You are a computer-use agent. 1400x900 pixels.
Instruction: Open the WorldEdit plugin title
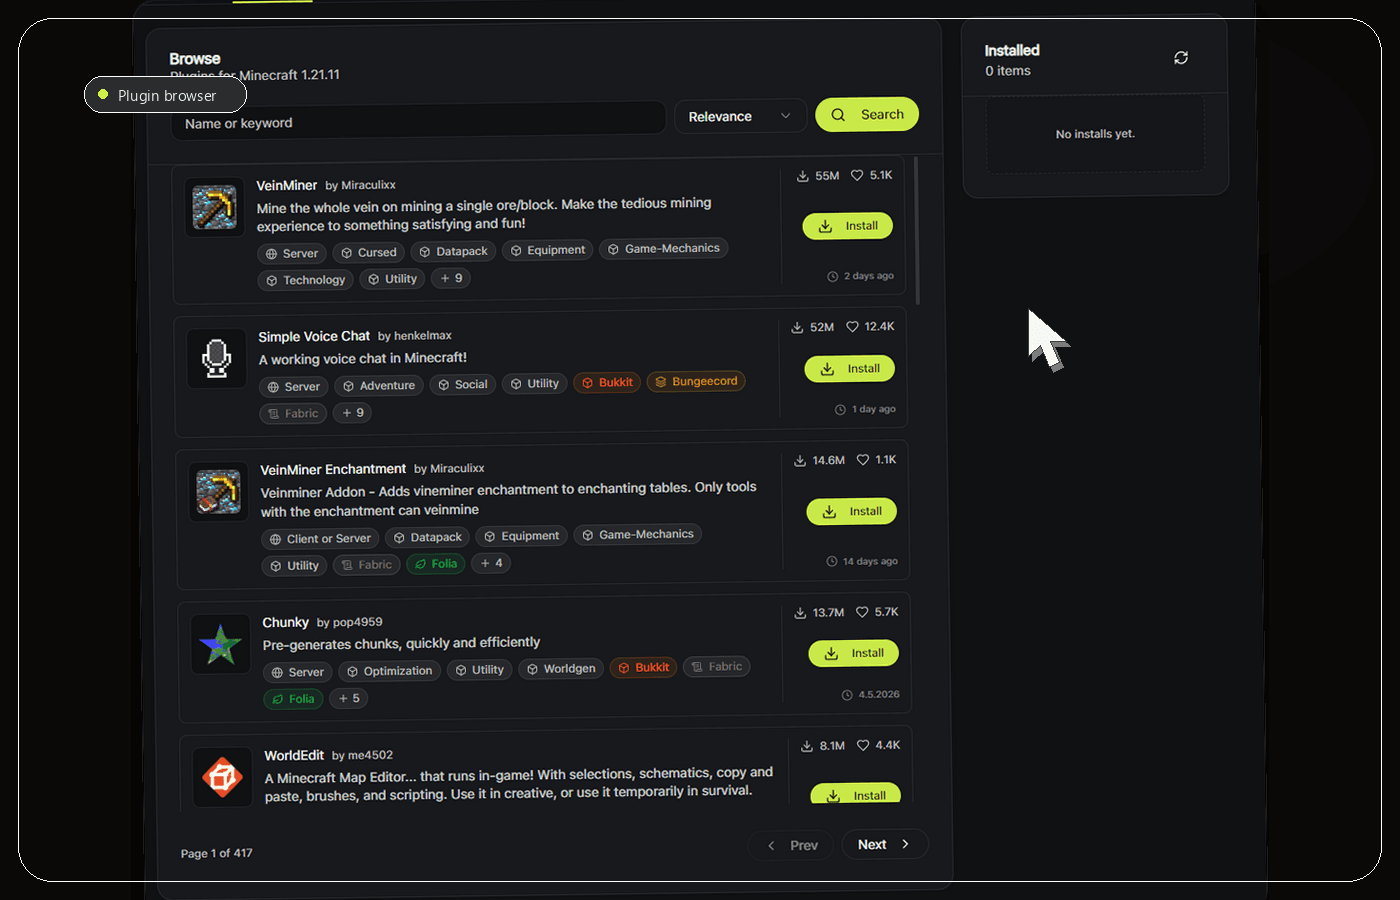coord(294,756)
